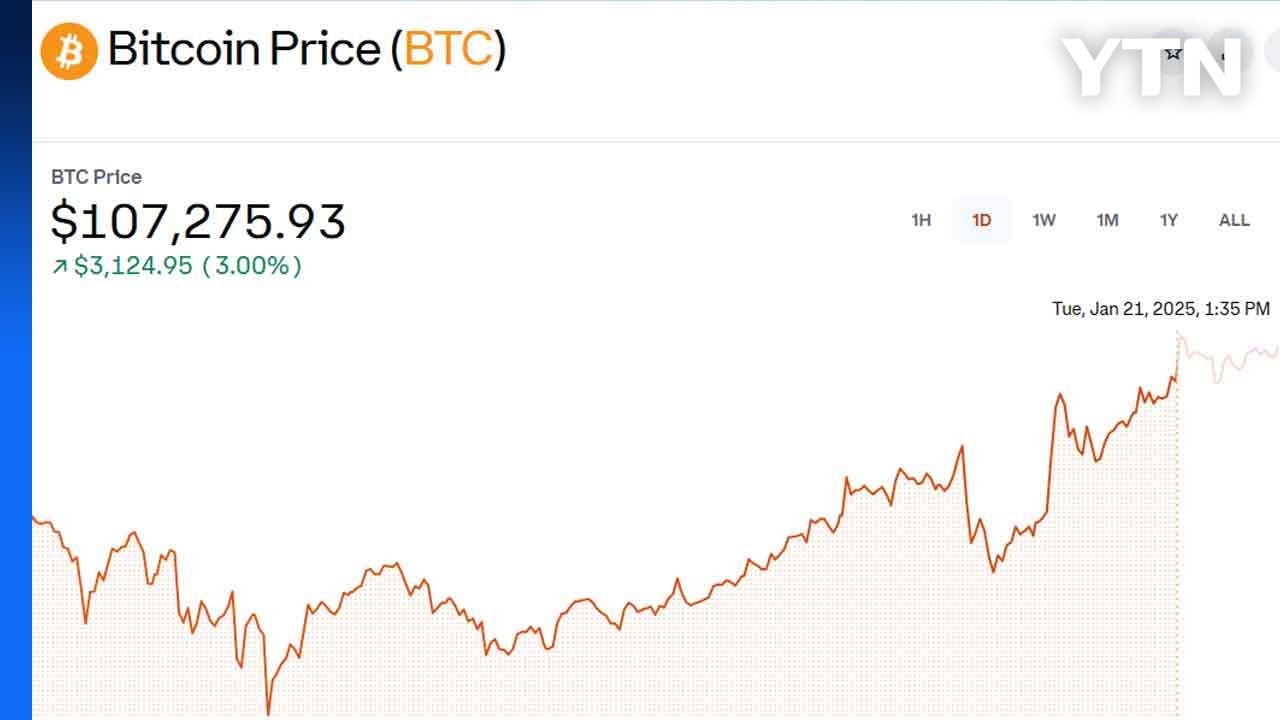Click the faded chart line after the cursor
Screen dimensions: 1280x720
(x=1230, y=362)
